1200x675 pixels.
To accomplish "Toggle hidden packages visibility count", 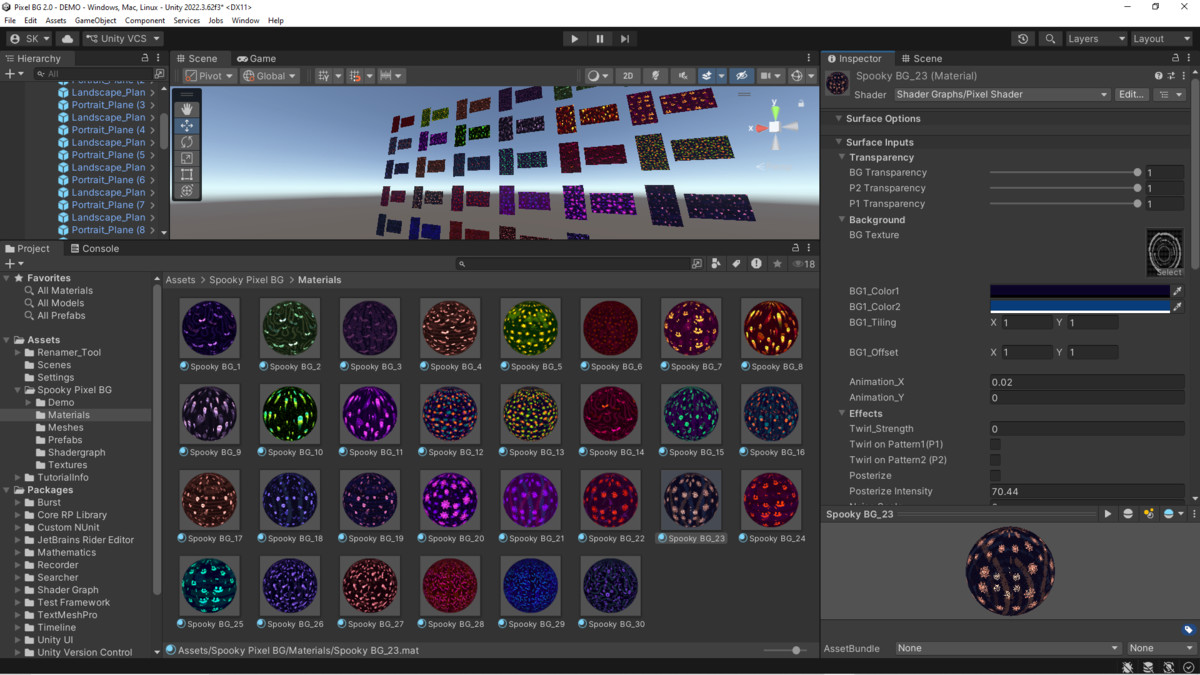I will pos(804,264).
